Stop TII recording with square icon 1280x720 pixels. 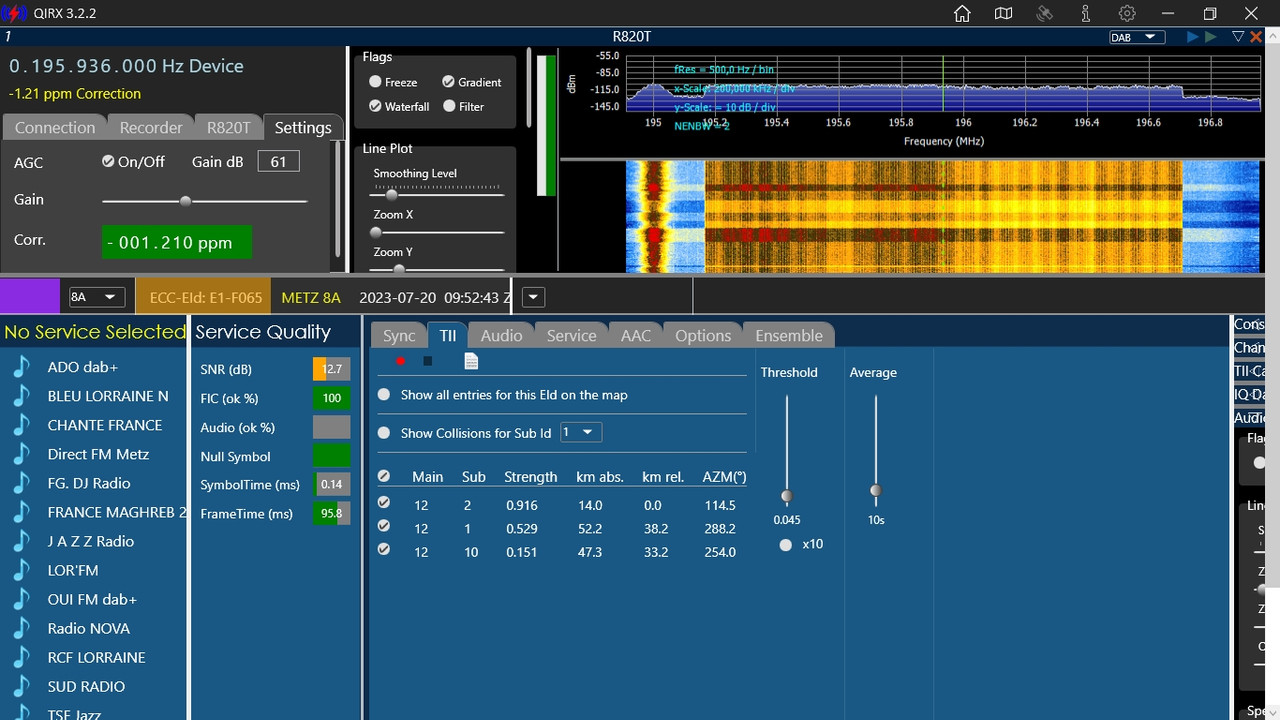pyautogui.click(x=428, y=361)
